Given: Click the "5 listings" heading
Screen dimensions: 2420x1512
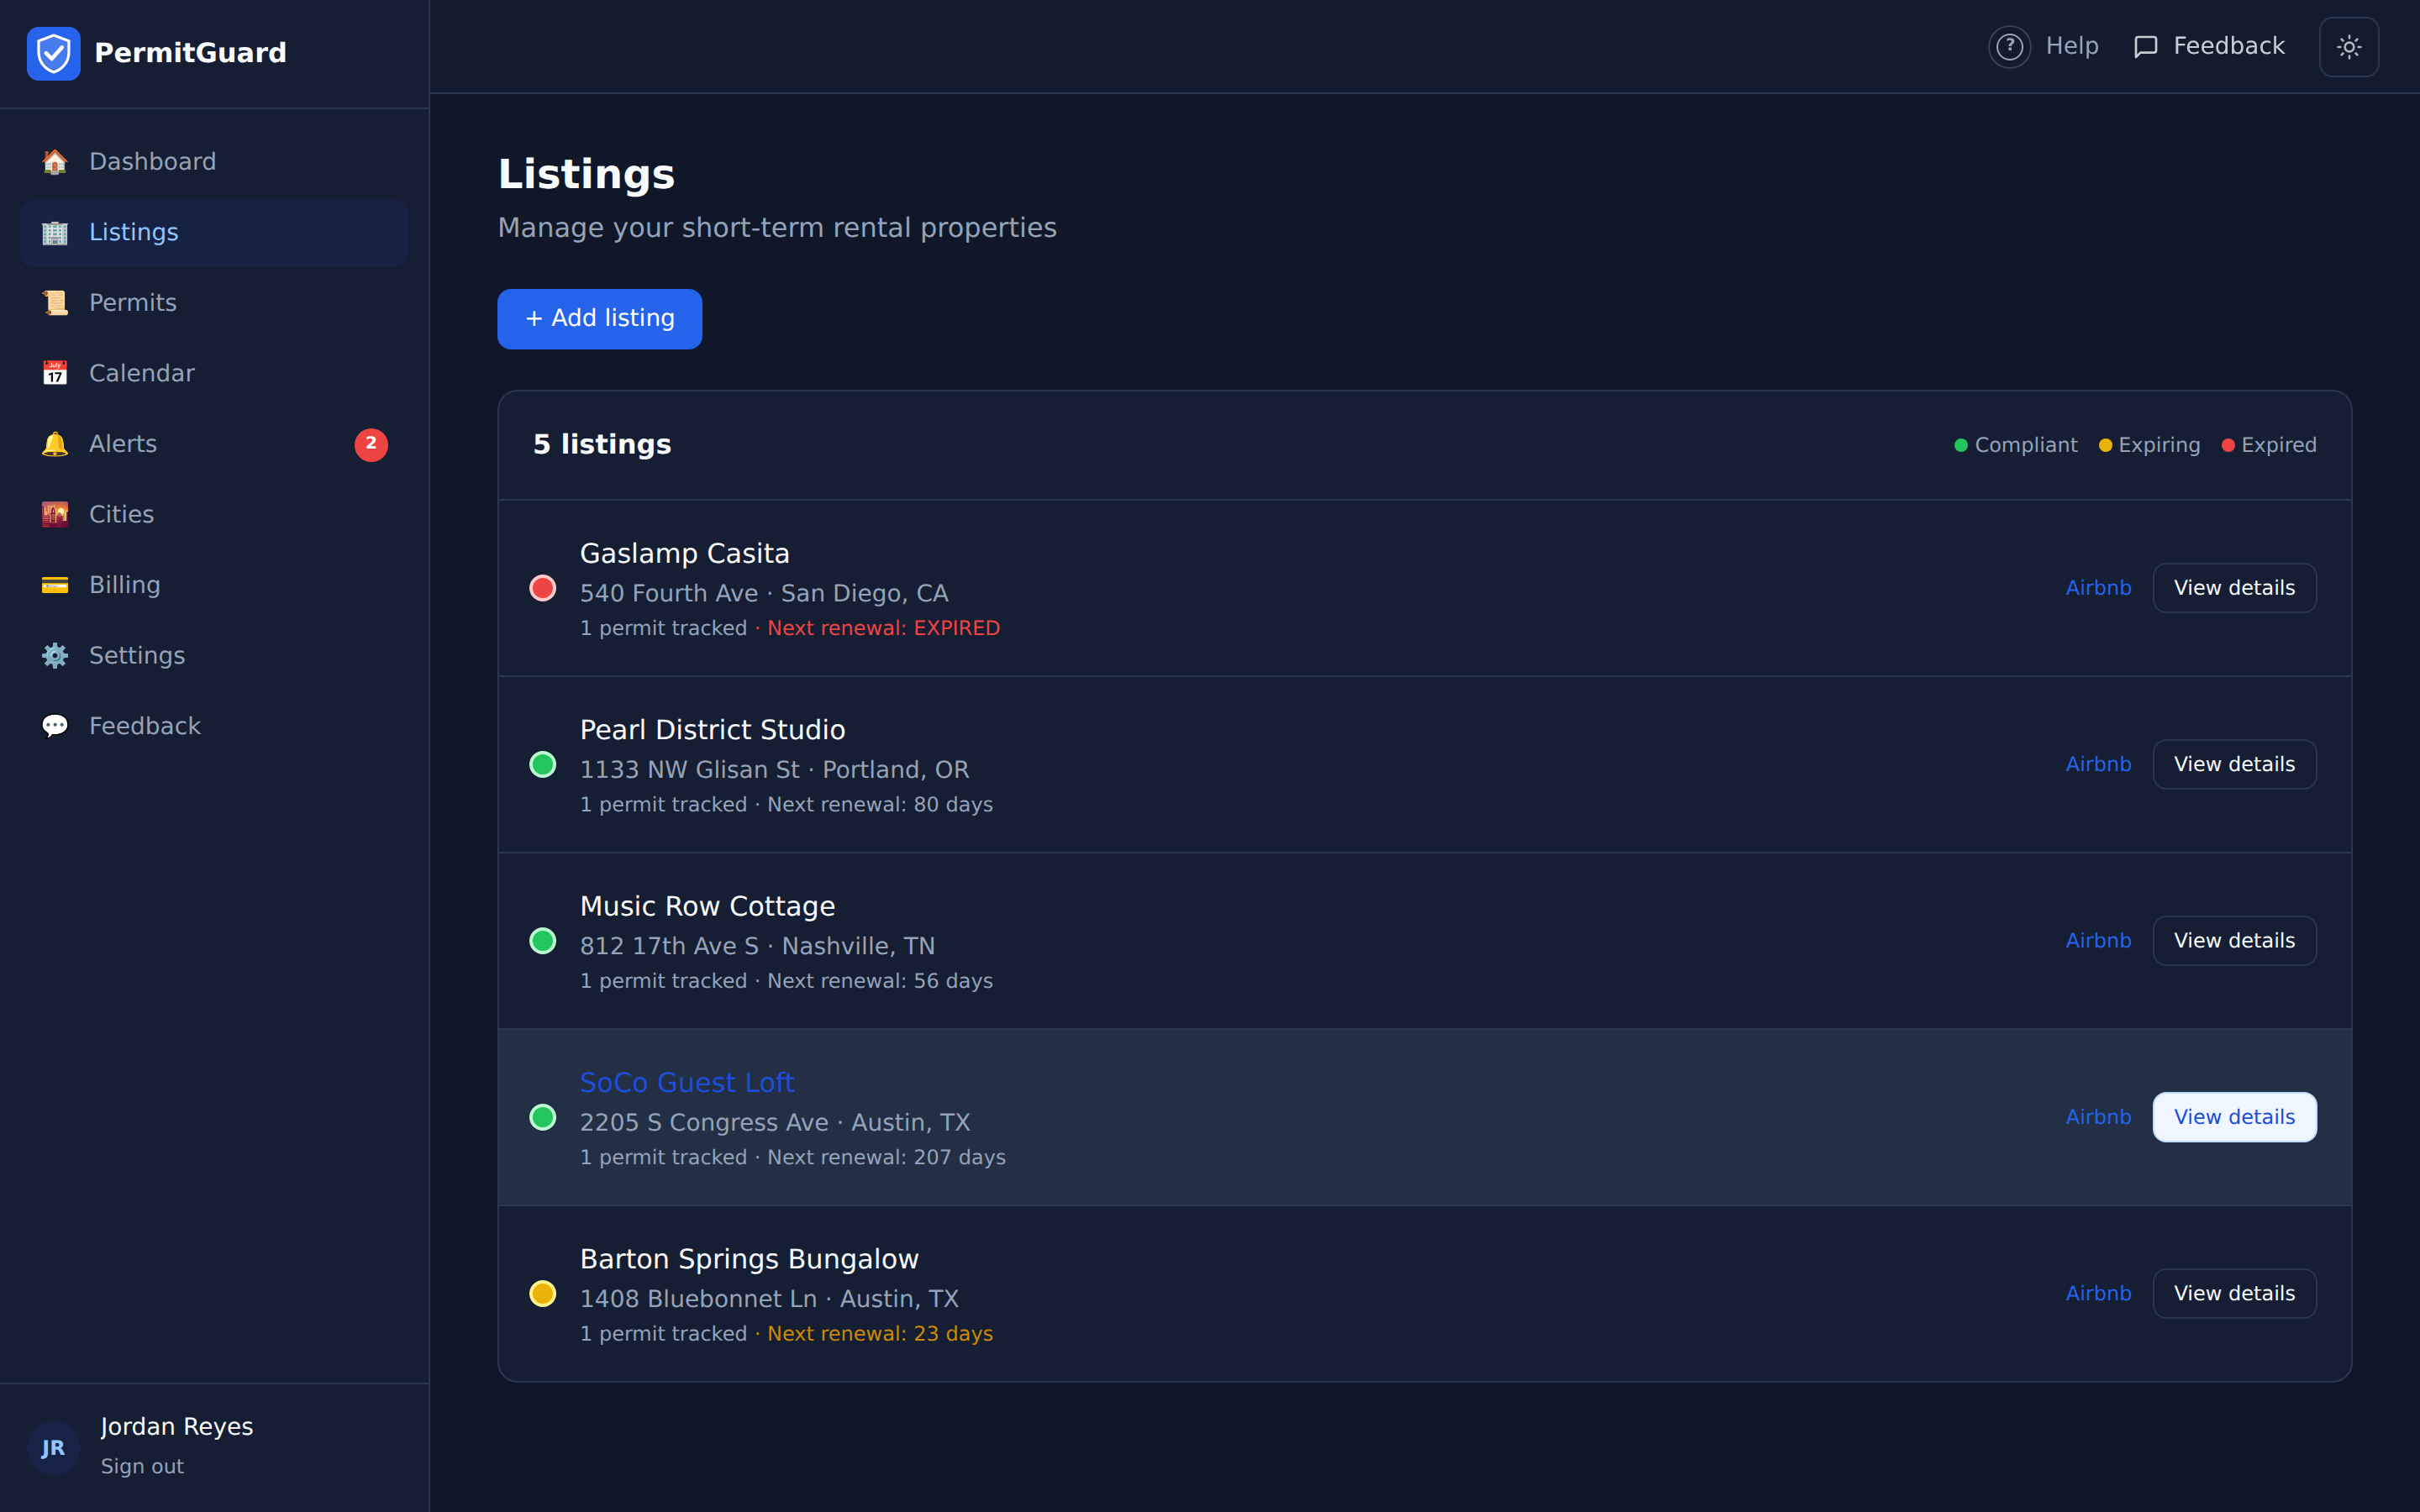Looking at the screenshot, I should 602,445.
